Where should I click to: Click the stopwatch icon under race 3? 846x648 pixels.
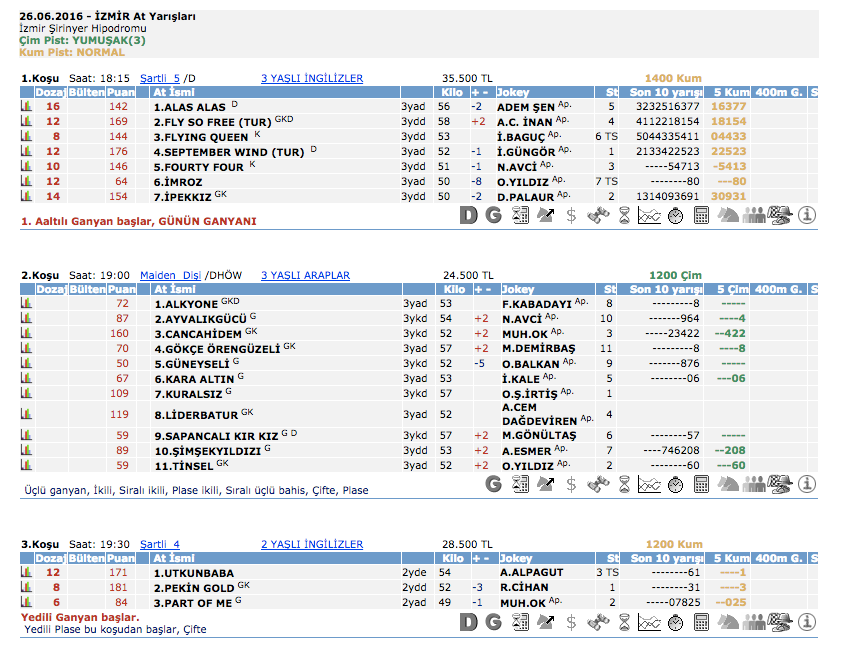pyautogui.click(x=675, y=622)
